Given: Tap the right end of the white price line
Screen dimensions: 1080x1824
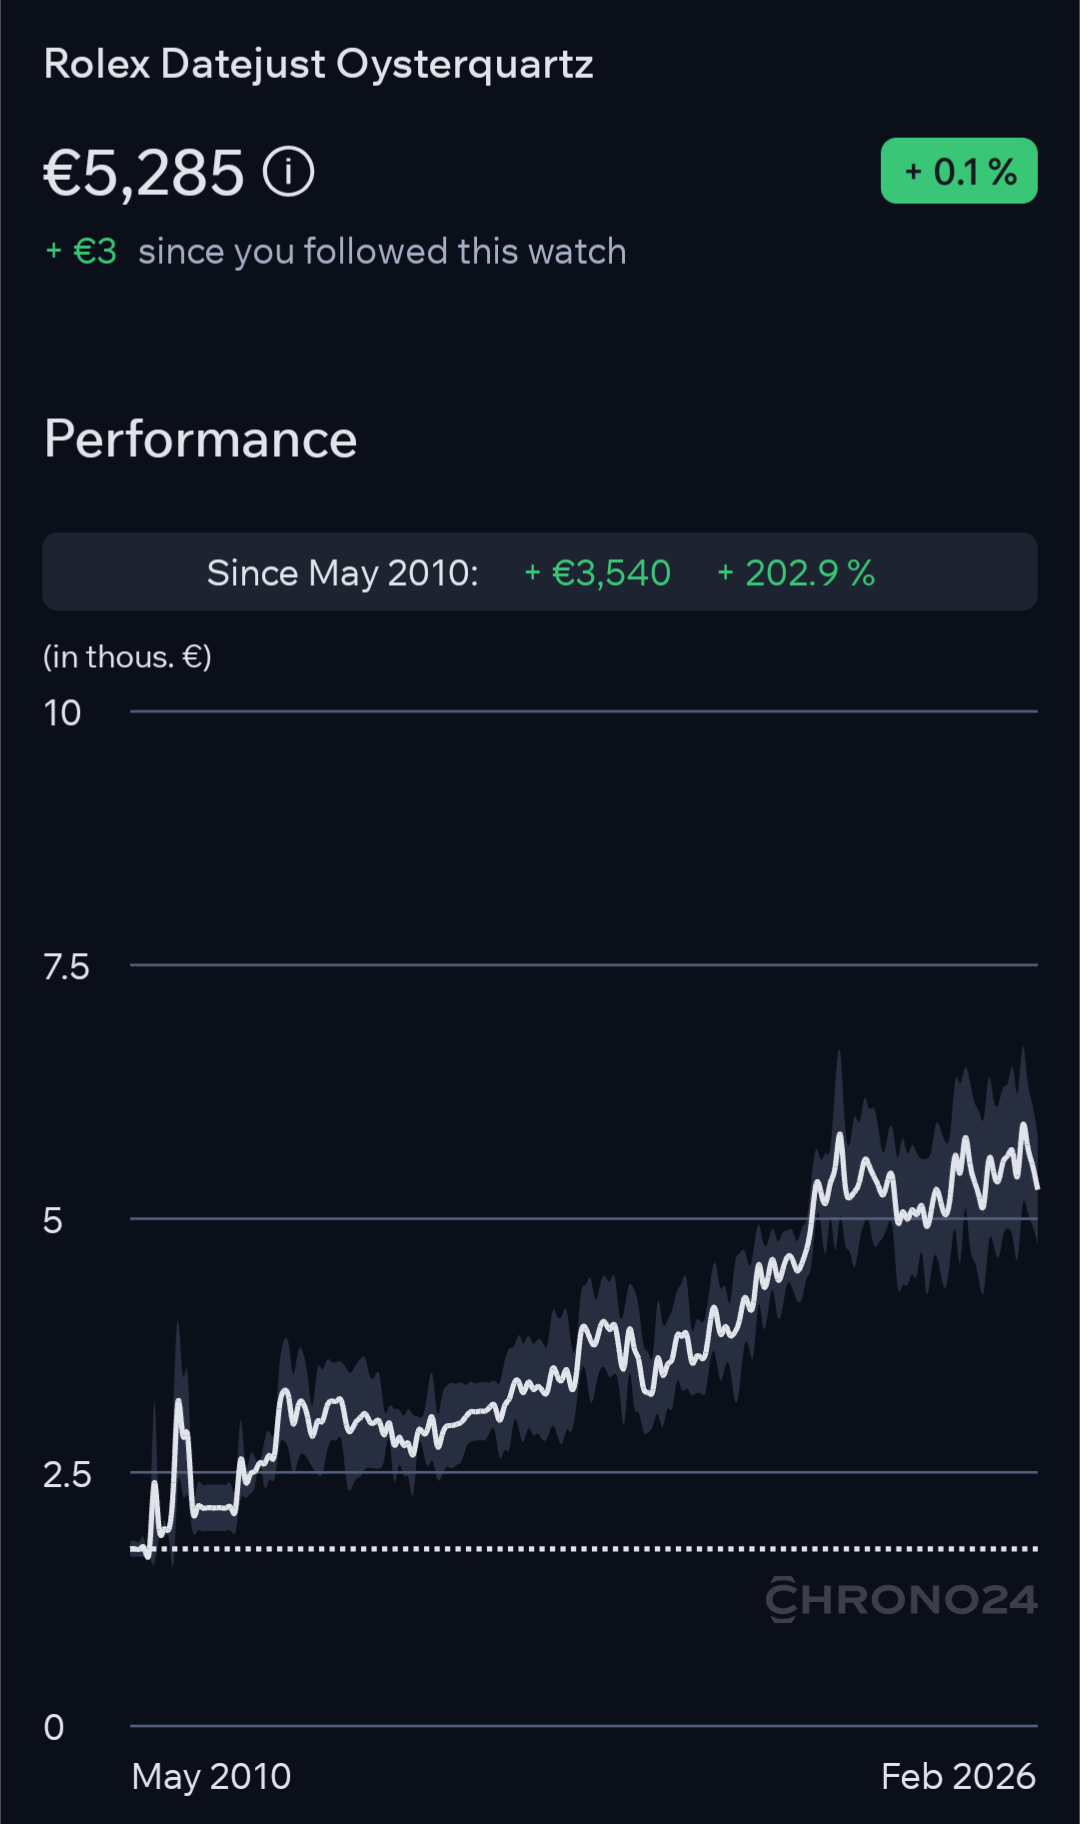Looking at the screenshot, I should tap(1036, 1185).
